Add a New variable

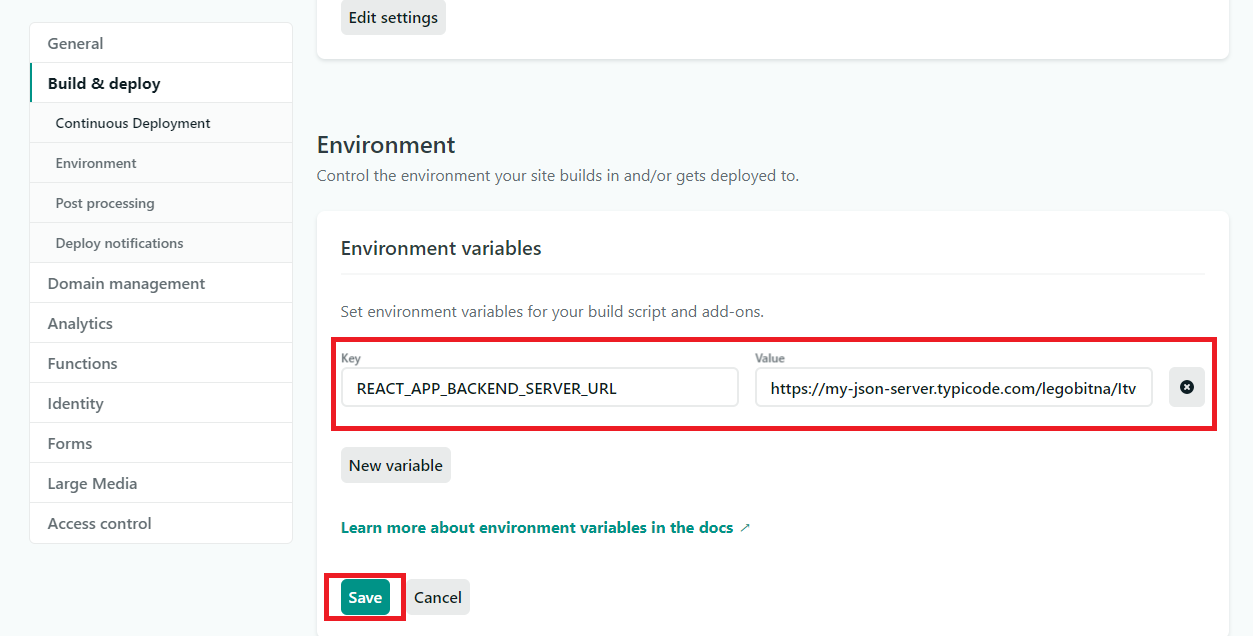click(x=395, y=466)
